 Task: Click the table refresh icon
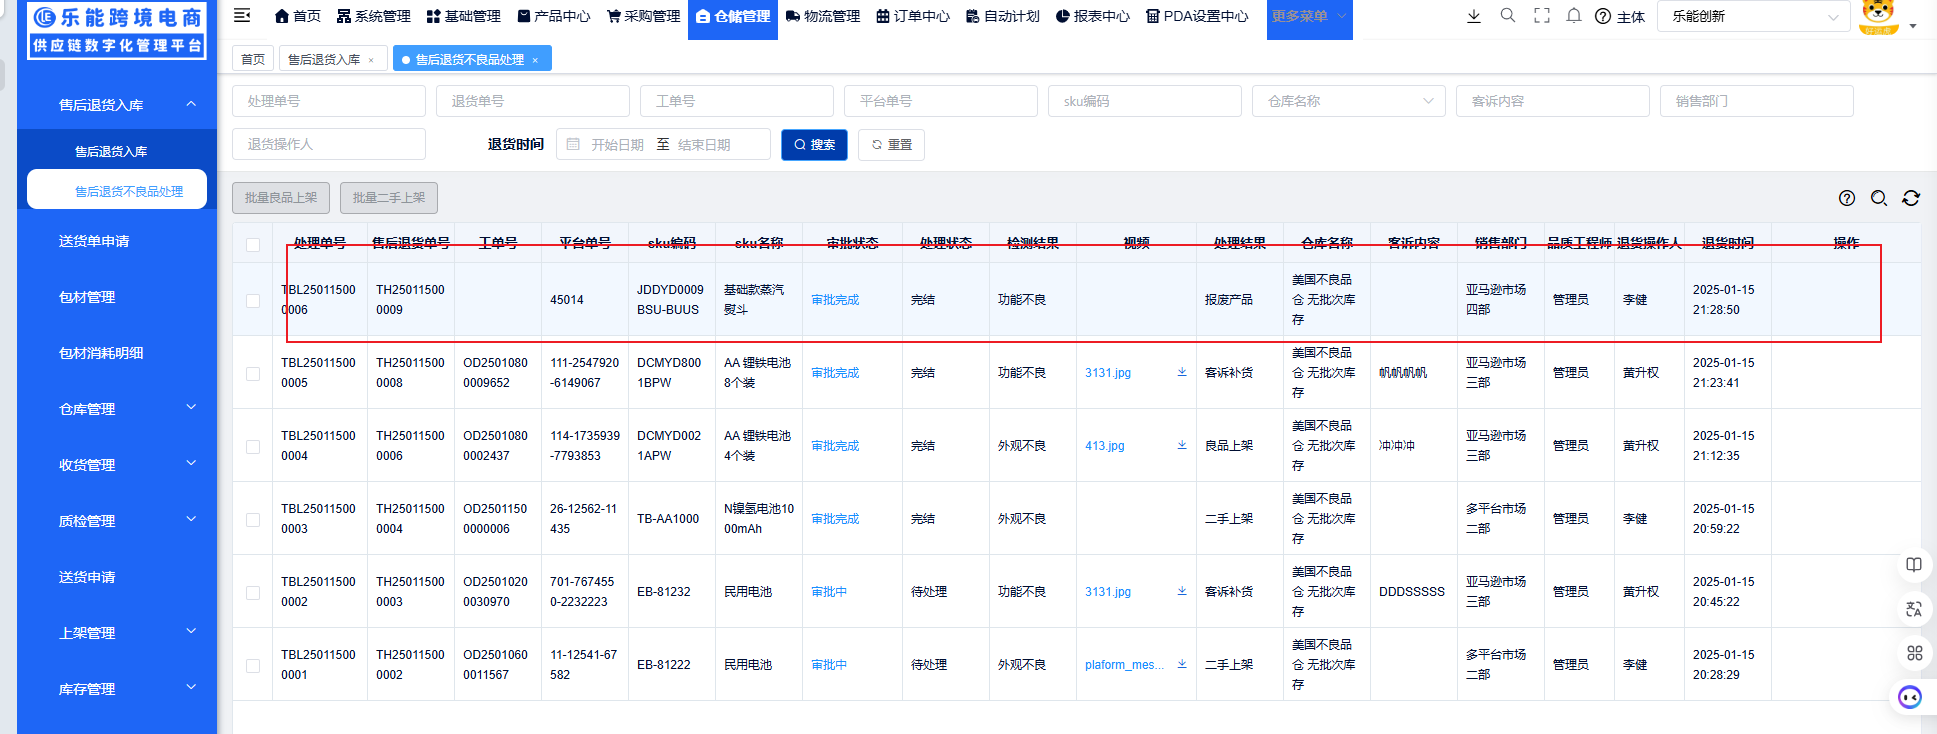pyautogui.click(x=1910, y=198)
